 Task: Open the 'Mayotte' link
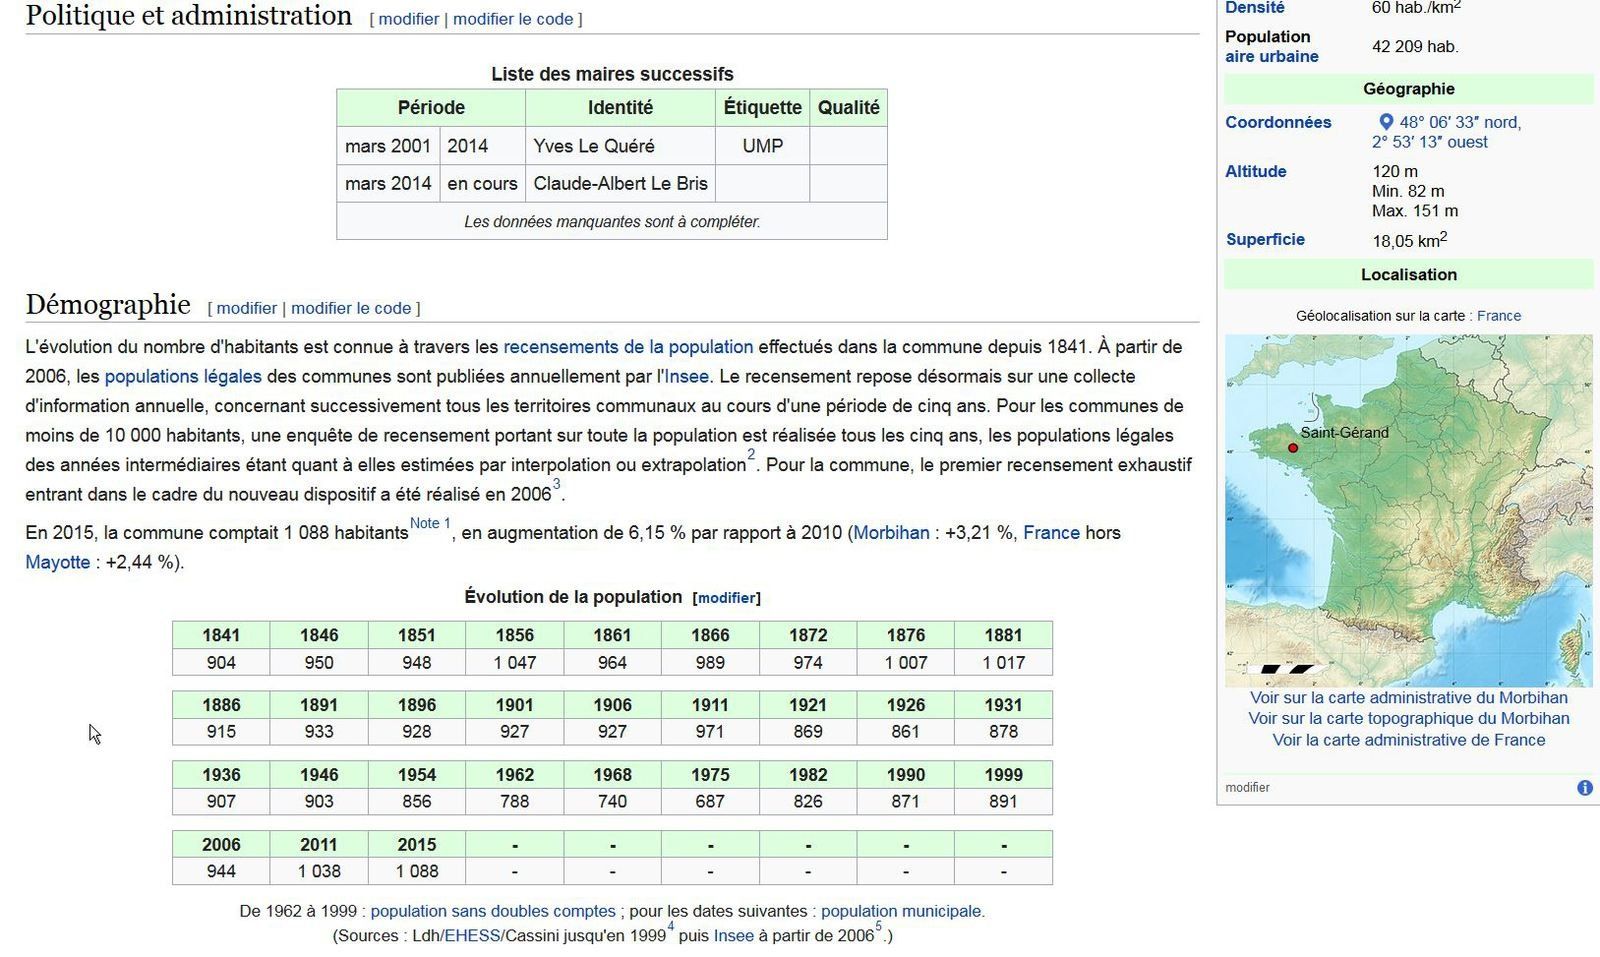tap(57, 562)
